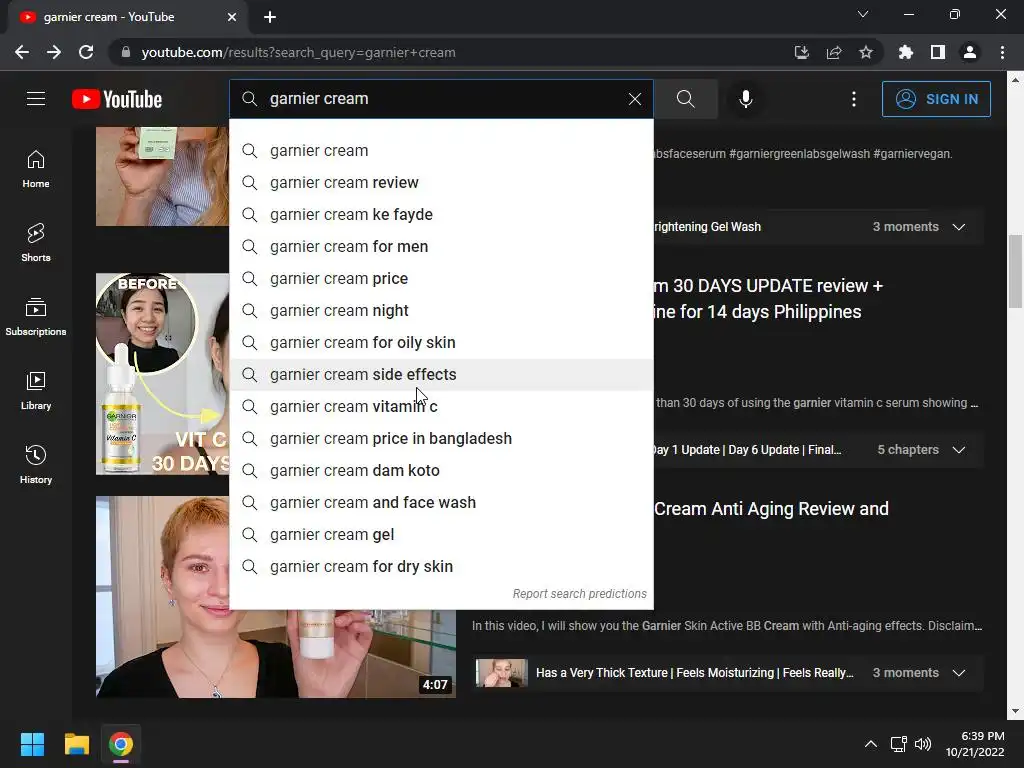The width and height of the screenshot is (1024, 768).
Task: Click the small moments thumbnail beside Thick Texture
Action: point(501,673)
